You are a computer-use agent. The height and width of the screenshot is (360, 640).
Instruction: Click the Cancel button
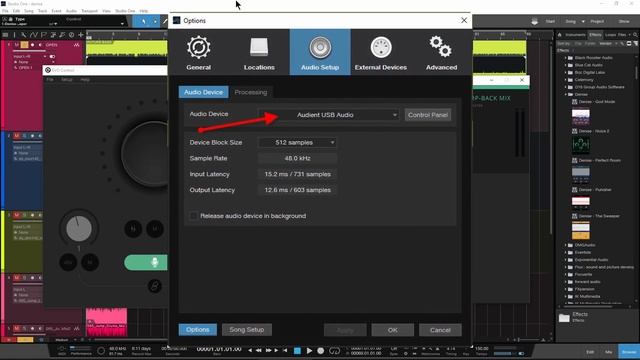click(440, 330)
